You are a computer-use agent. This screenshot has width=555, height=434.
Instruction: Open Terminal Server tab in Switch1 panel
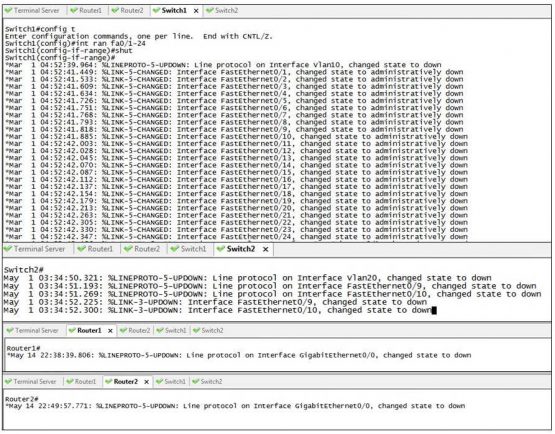point(32,11)
